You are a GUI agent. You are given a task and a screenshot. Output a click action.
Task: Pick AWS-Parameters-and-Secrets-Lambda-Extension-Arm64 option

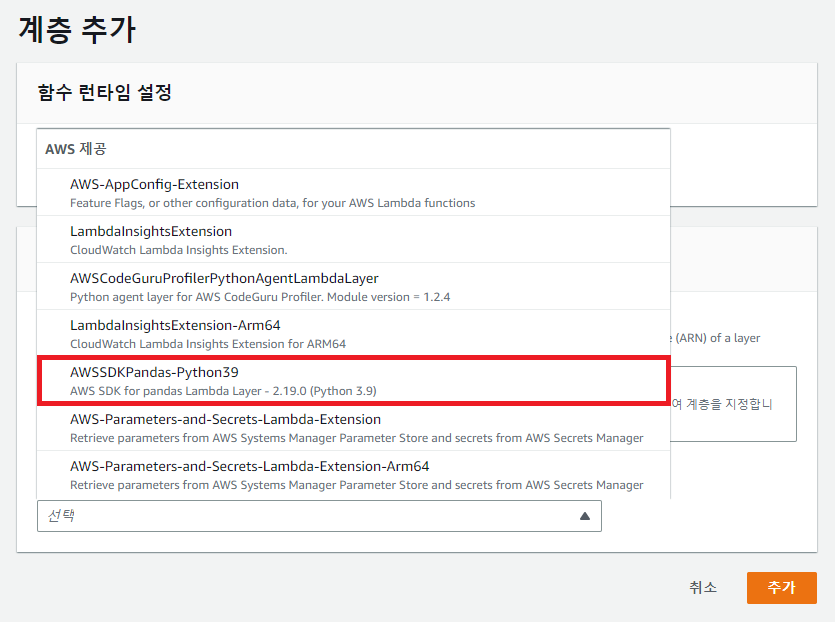(x=354, y=474)
